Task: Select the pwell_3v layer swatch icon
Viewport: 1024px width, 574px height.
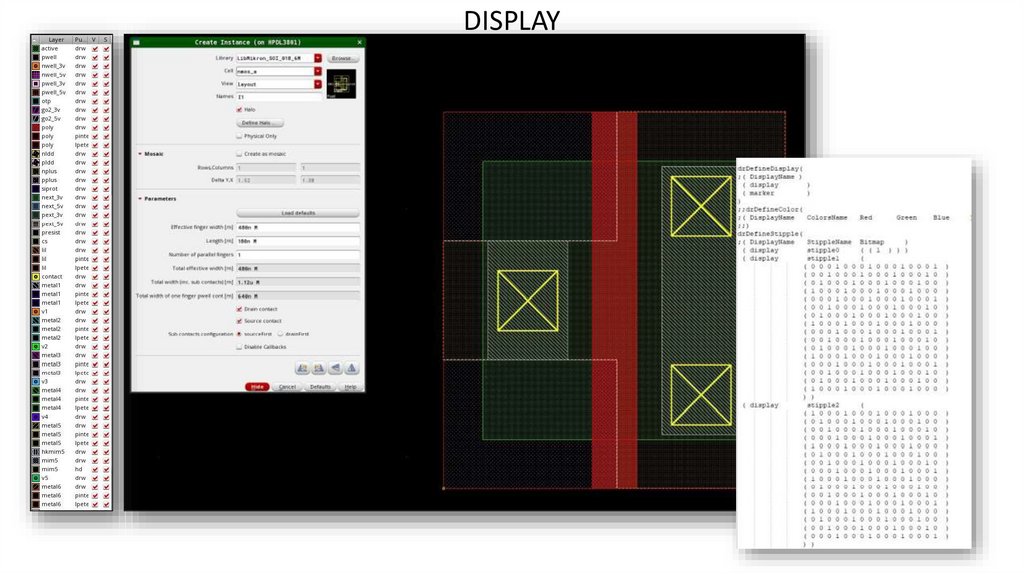Action: click(x=36, y=84)
